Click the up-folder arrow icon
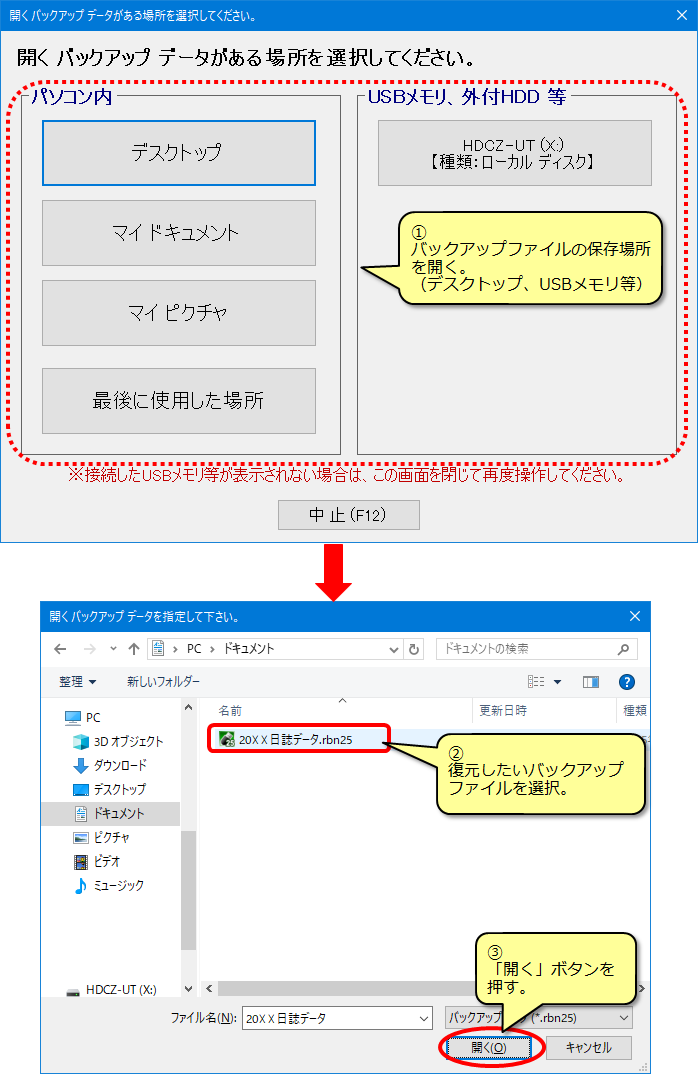 (x=134, y=649)
